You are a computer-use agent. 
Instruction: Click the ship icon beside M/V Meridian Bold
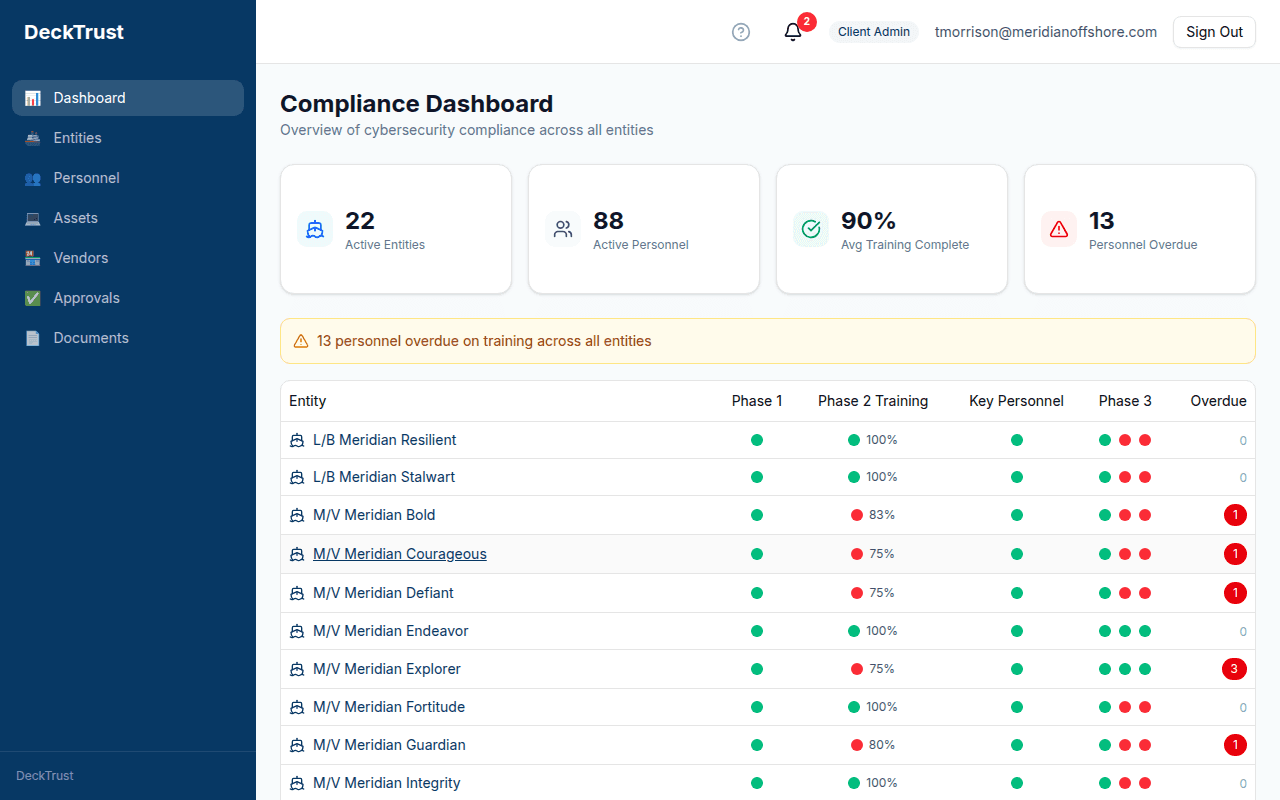pos(297,515)
